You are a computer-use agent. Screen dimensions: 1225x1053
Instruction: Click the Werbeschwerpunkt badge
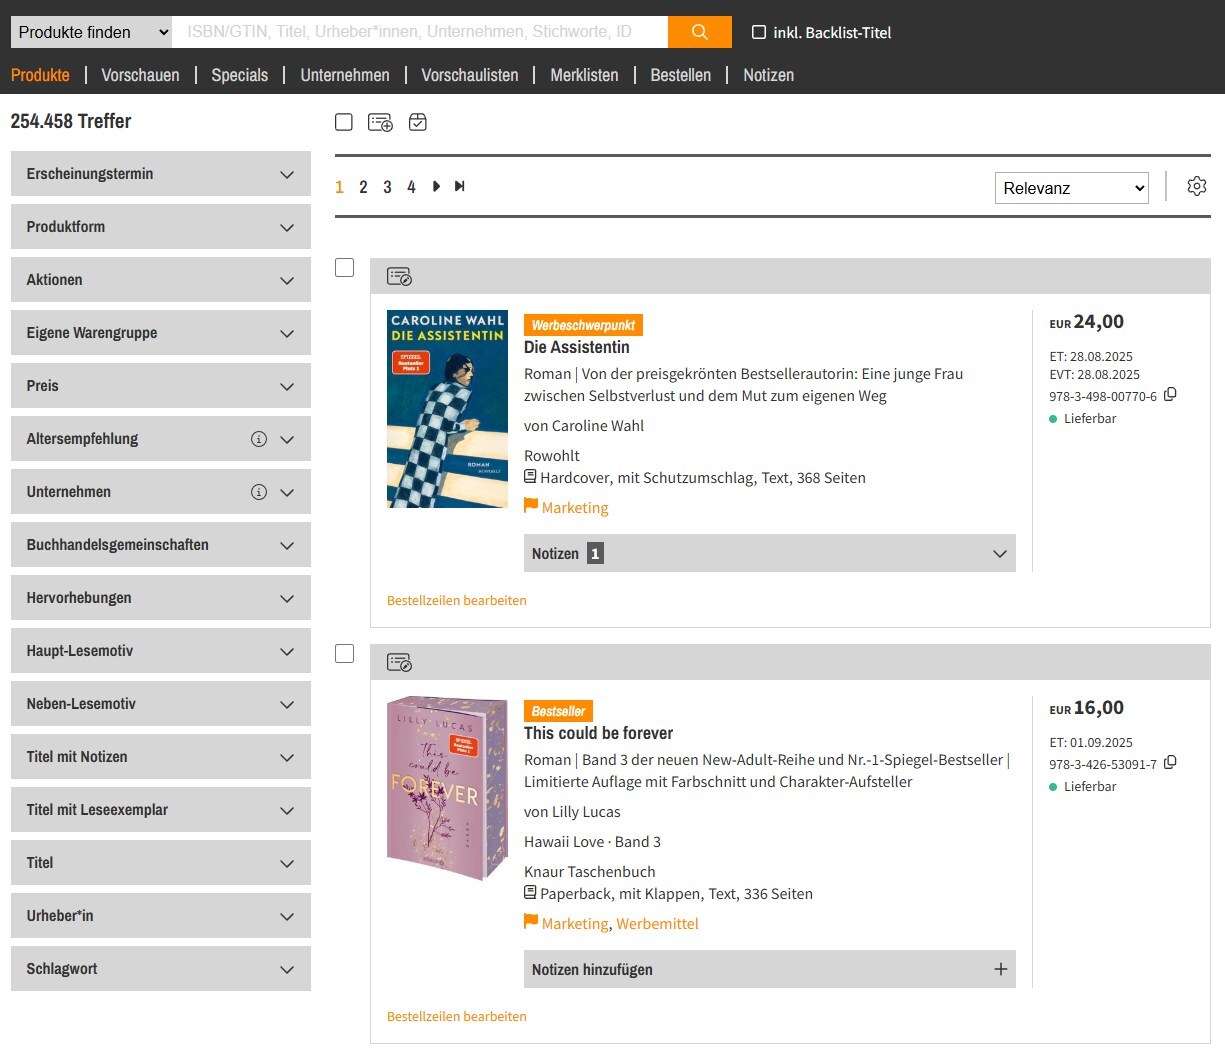click(x=583, y=325)
